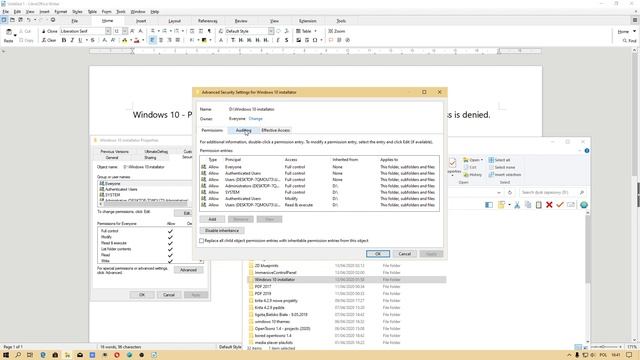Open the taskbar notification center
640x360 pixels.
pos(629,355)
